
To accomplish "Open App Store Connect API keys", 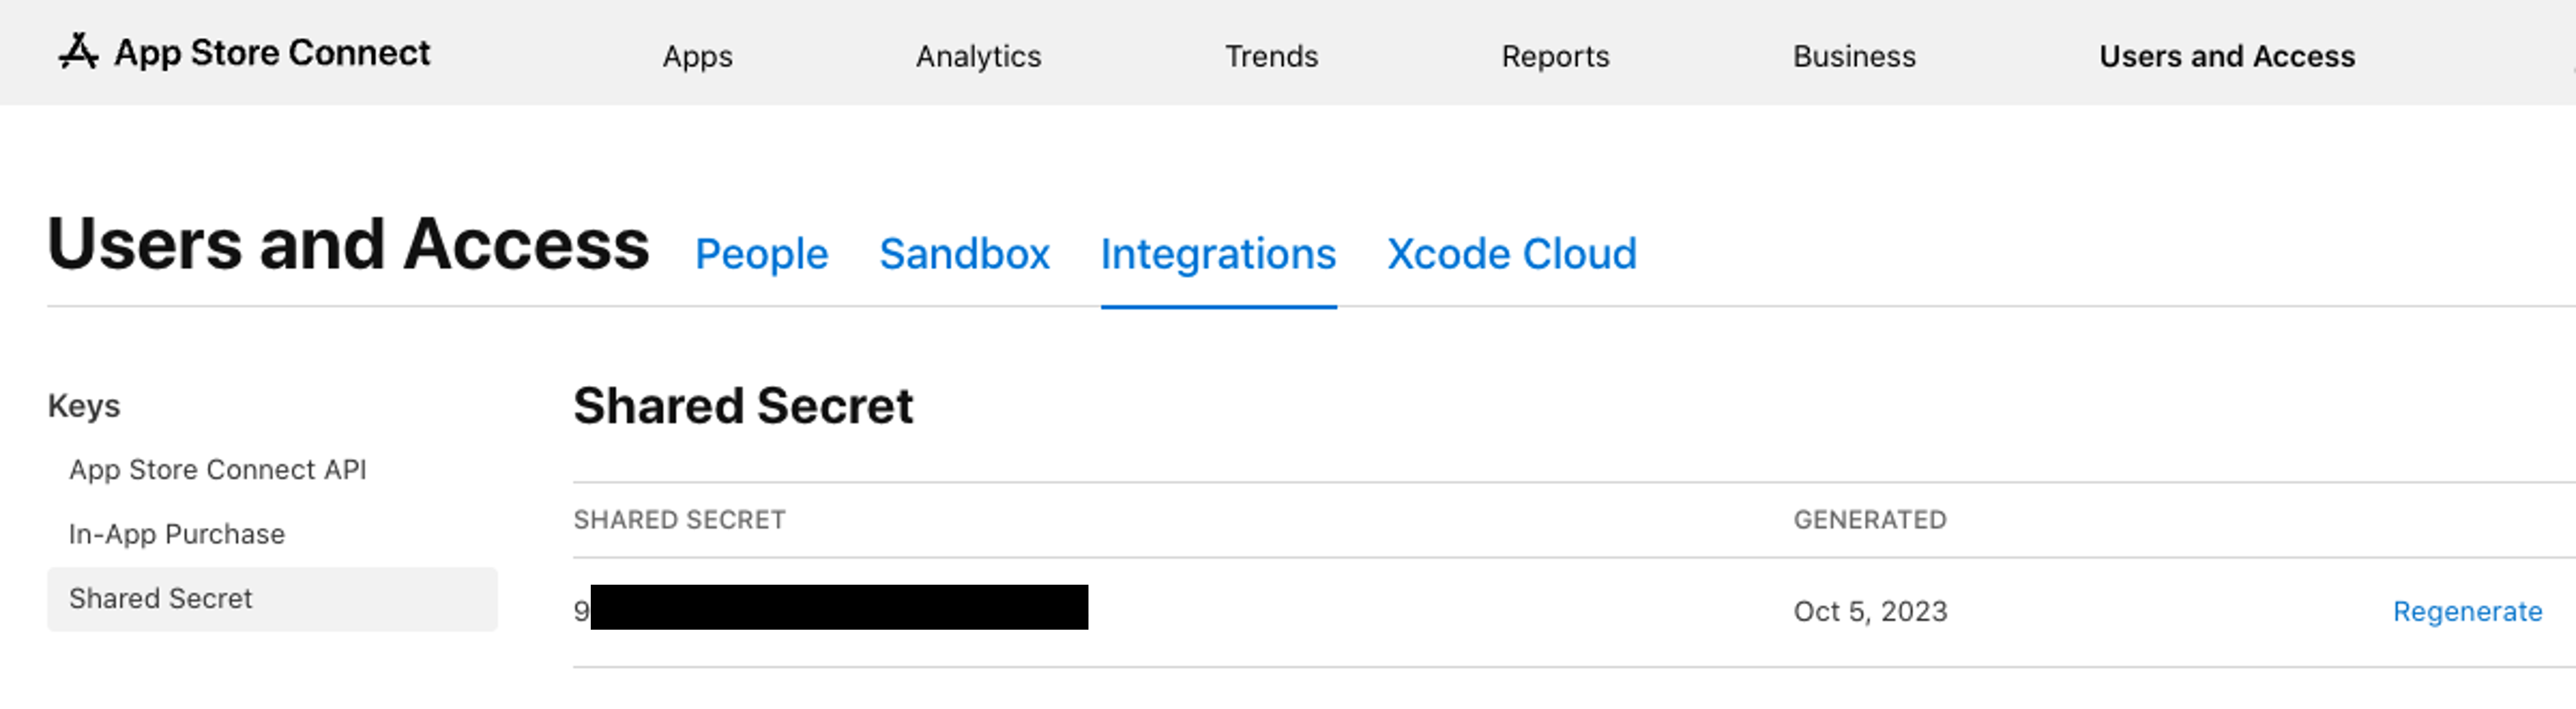I will (217, 470).
